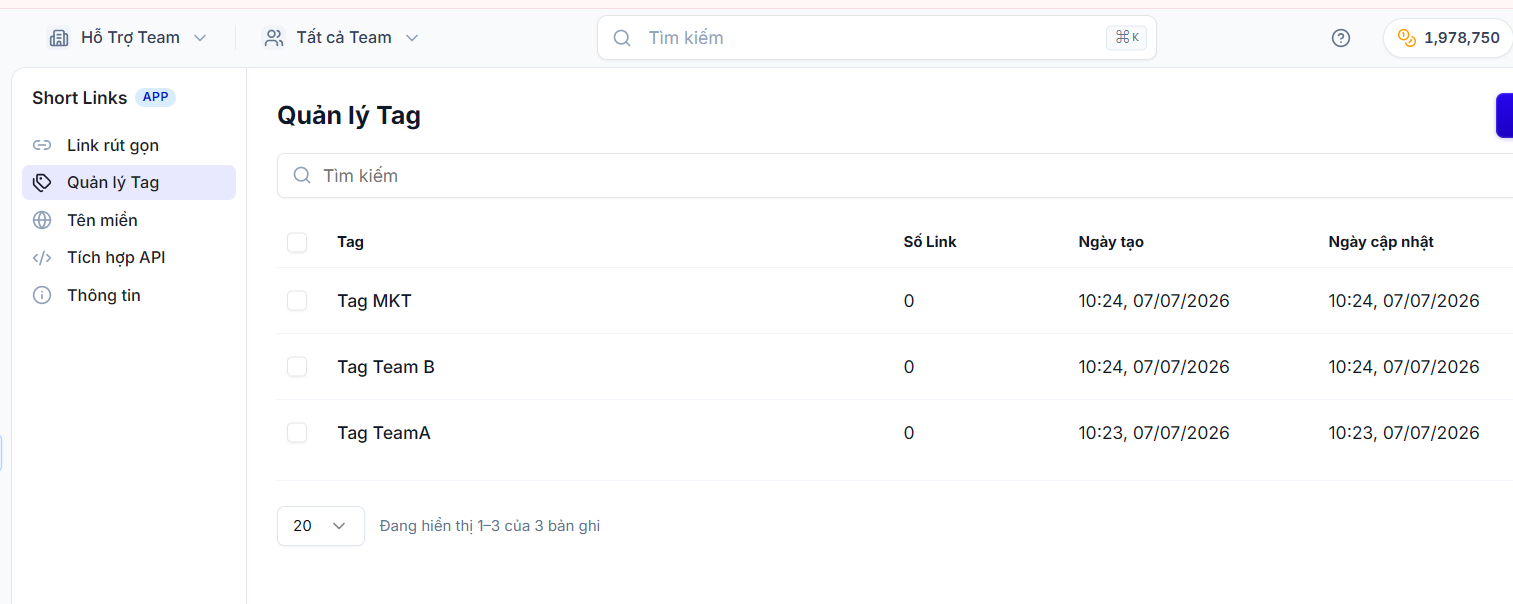The image size is (1513, 604).
Task: Click the coin credits icon
Action: 1407,38
